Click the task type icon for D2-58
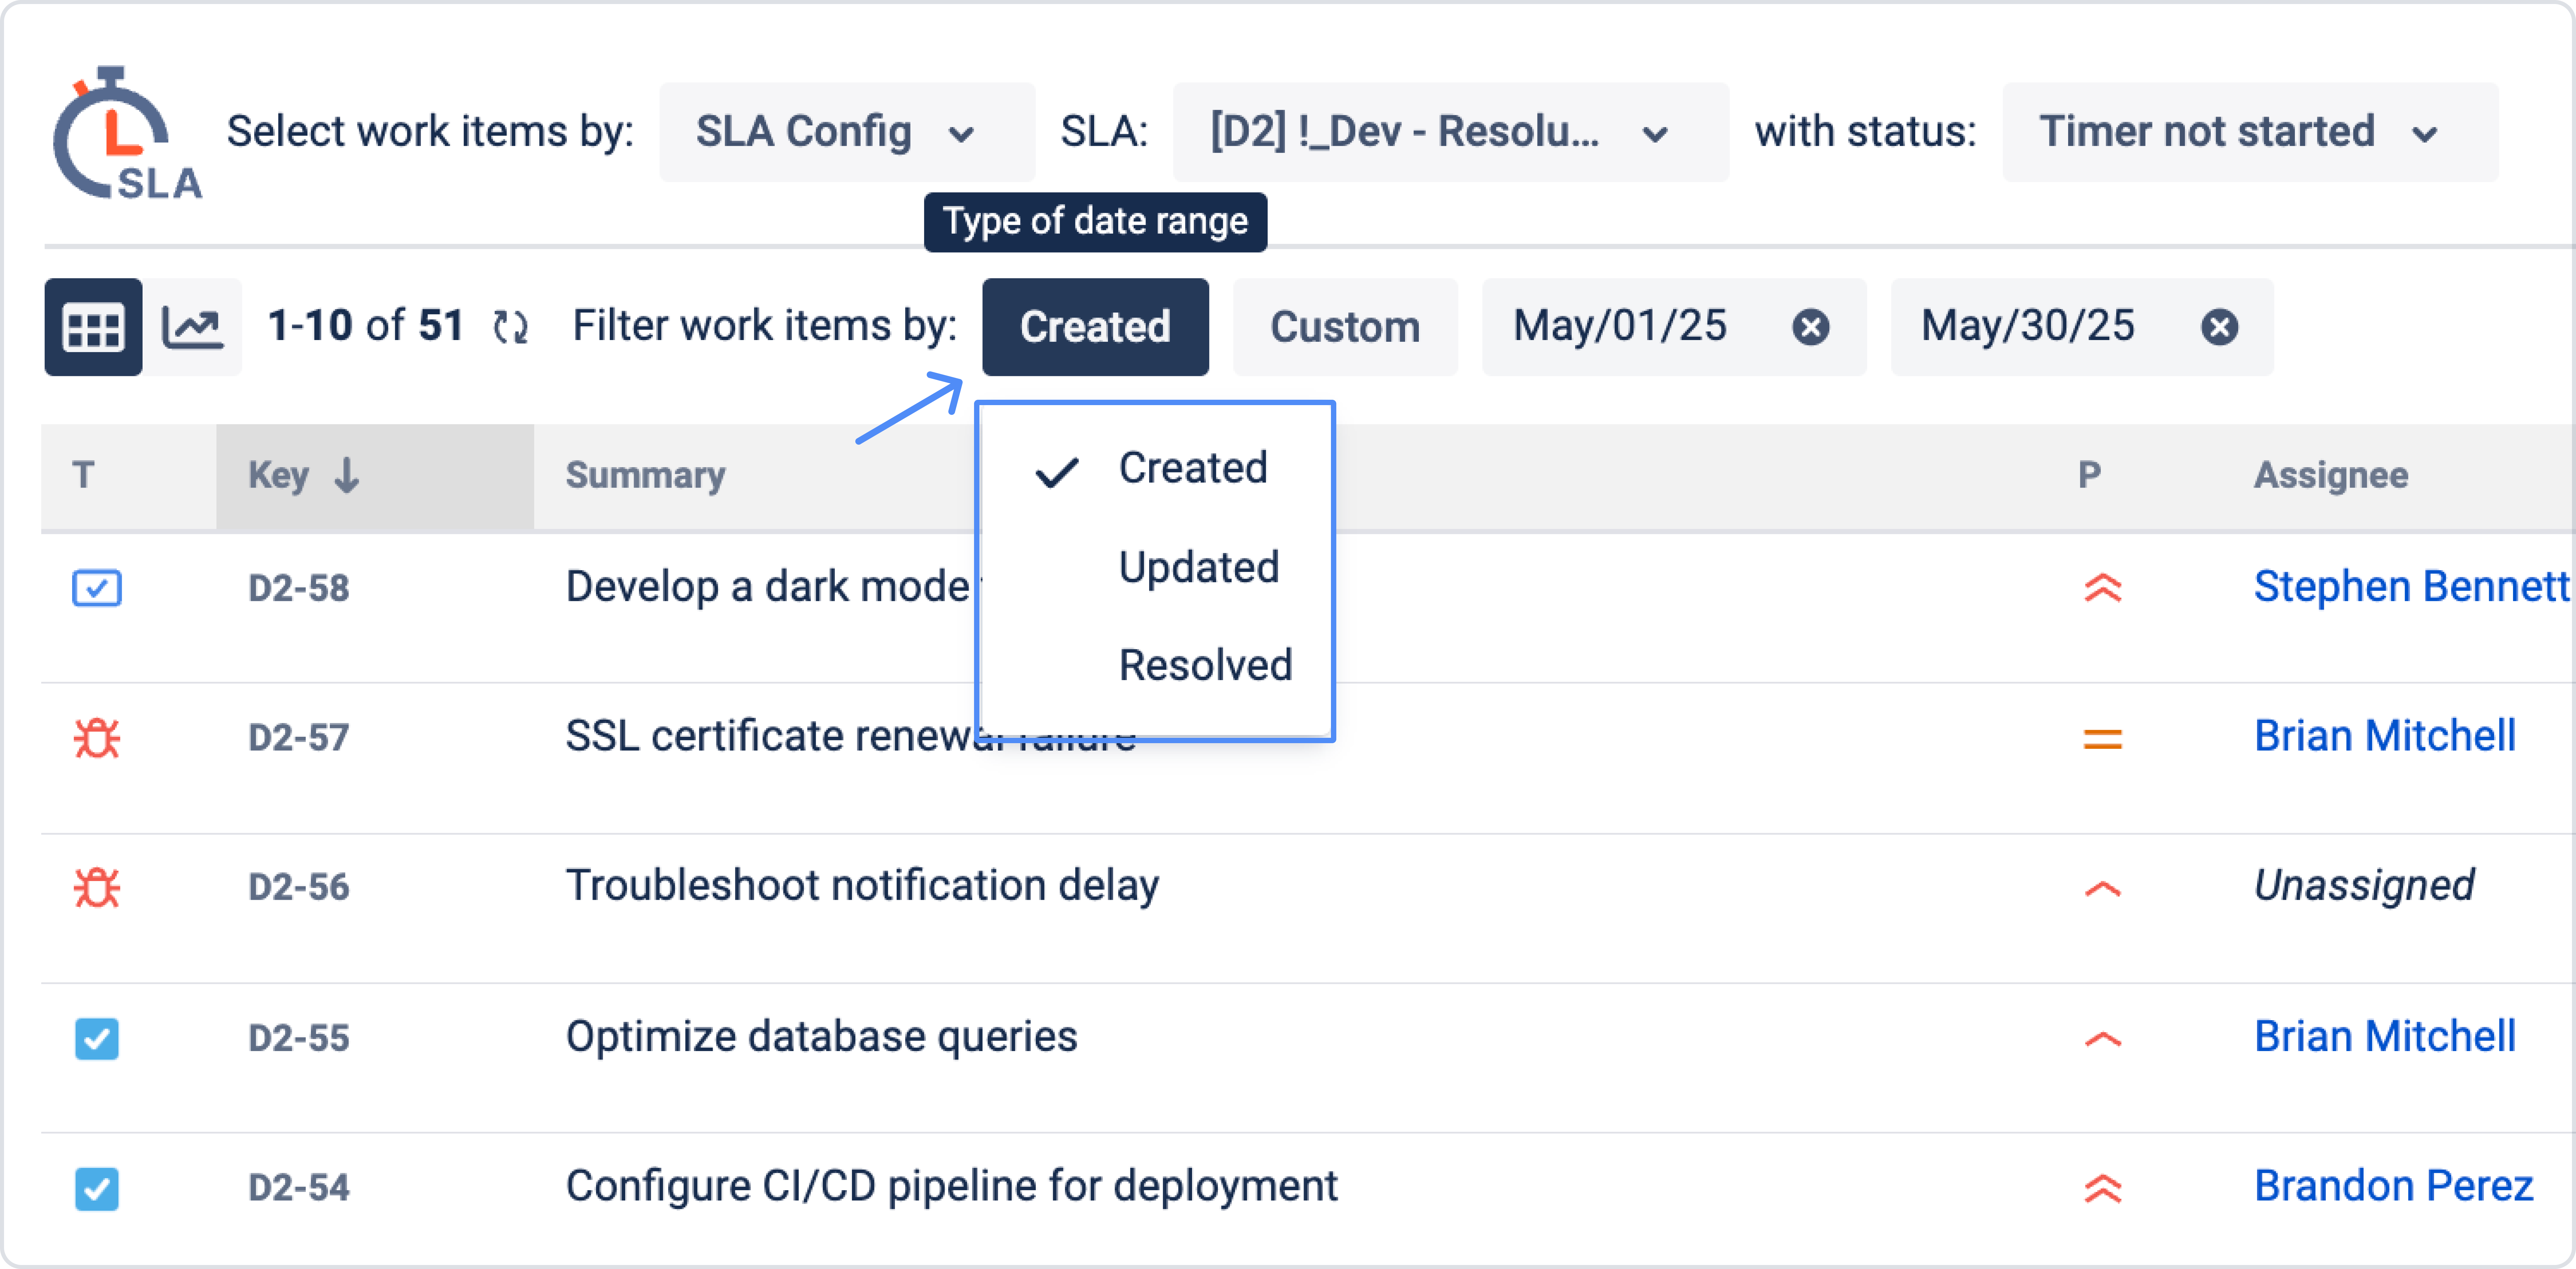 click(97, 588)
